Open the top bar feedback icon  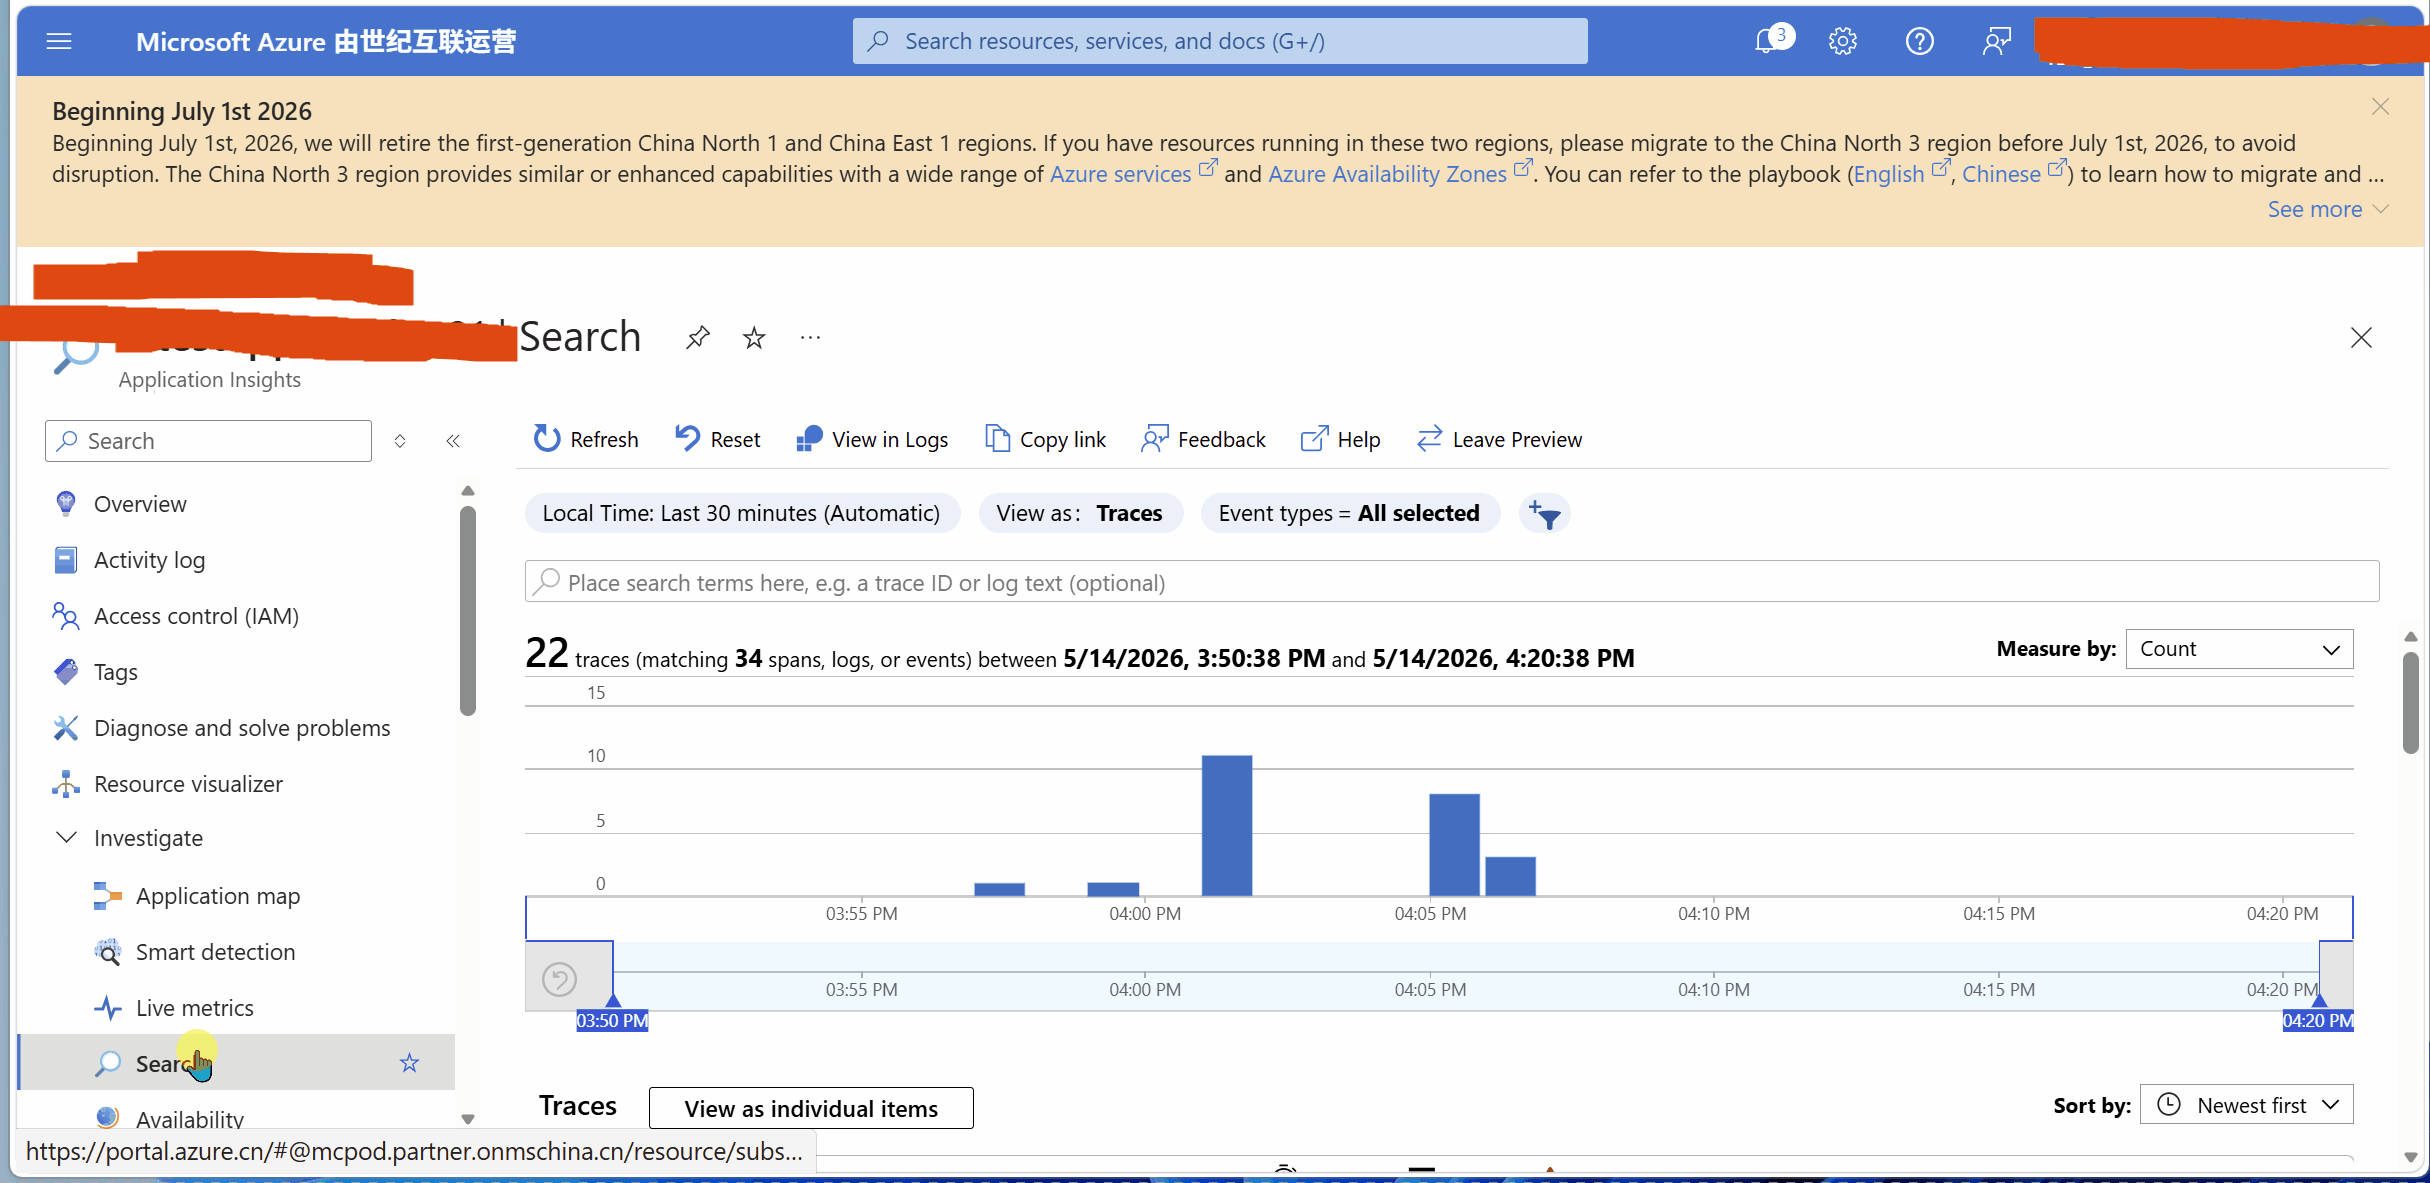(x=1996, y=41)
